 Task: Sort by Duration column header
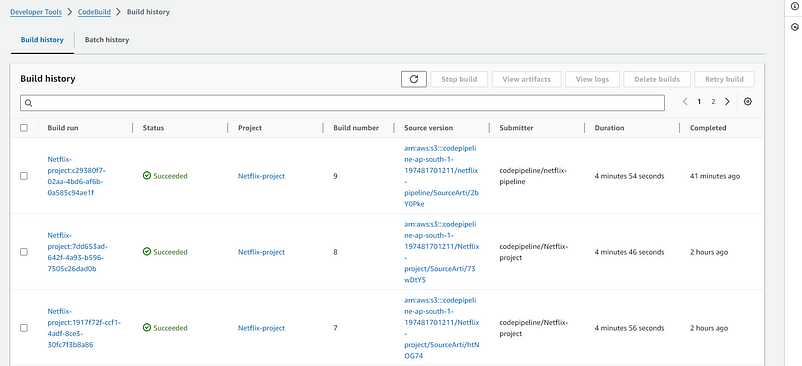(x=609, y=128)
